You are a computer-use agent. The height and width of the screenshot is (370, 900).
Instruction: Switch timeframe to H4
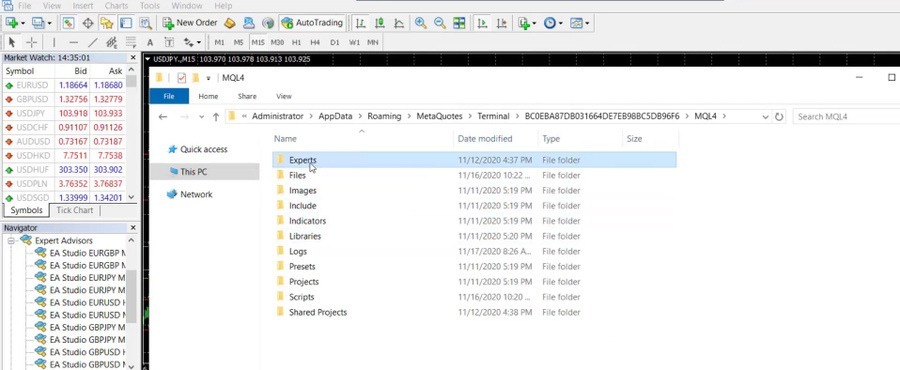[x=315, y=42]
